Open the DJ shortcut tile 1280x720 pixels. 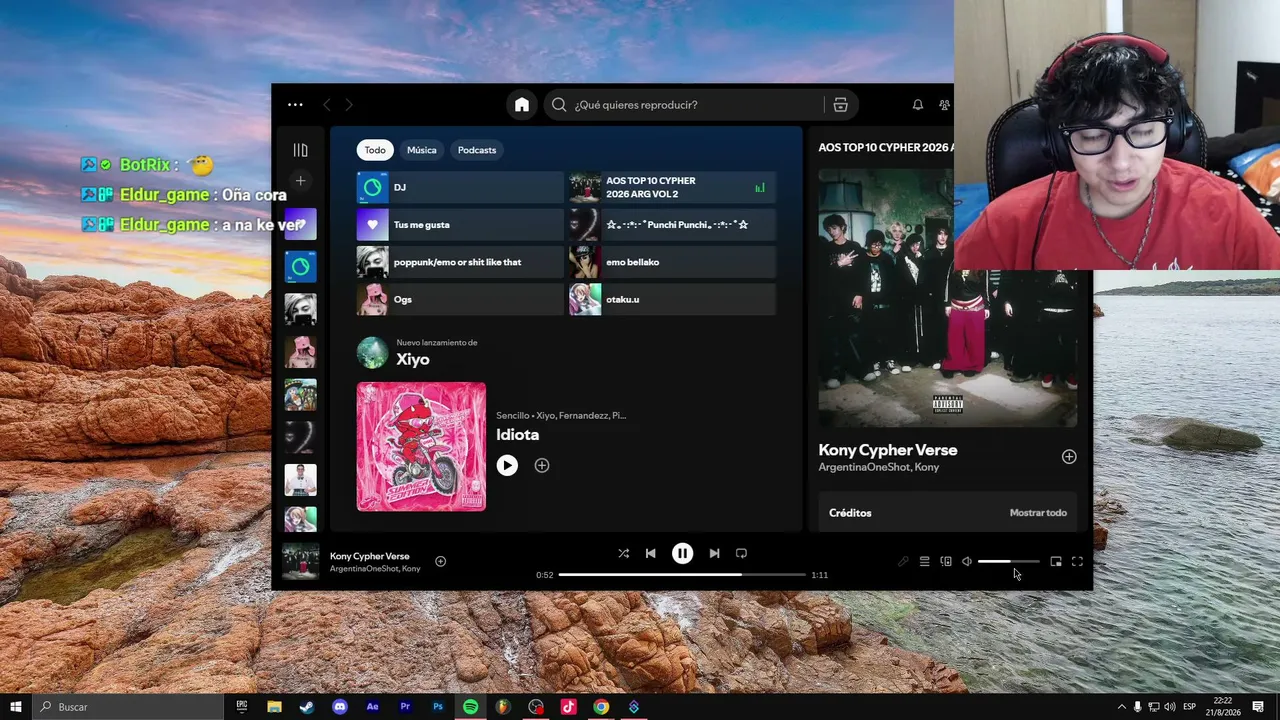coord(460,187)
